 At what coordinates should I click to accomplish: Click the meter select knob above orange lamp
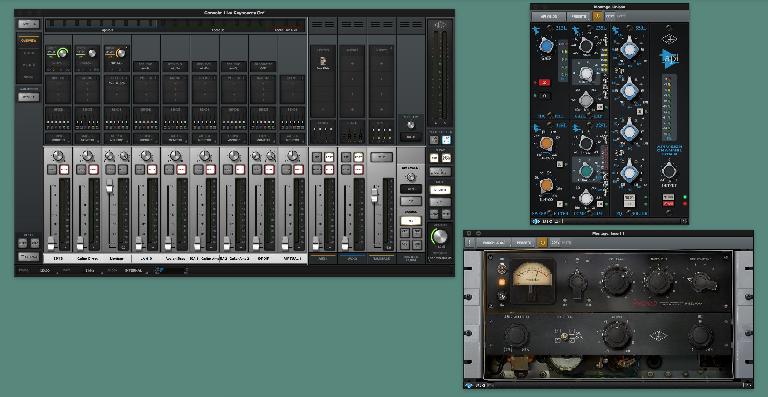pyautogui.click(x=502, y=268)
